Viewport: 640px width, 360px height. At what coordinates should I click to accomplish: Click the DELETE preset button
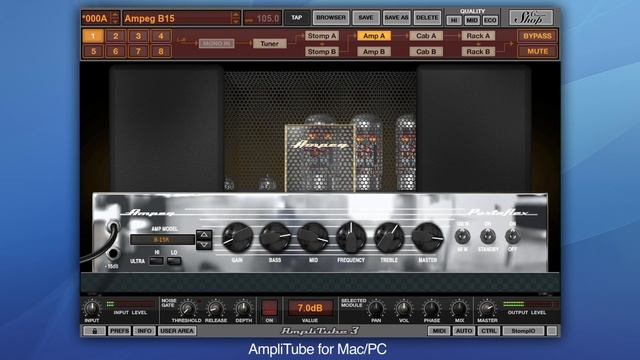(x=427, y=18)
